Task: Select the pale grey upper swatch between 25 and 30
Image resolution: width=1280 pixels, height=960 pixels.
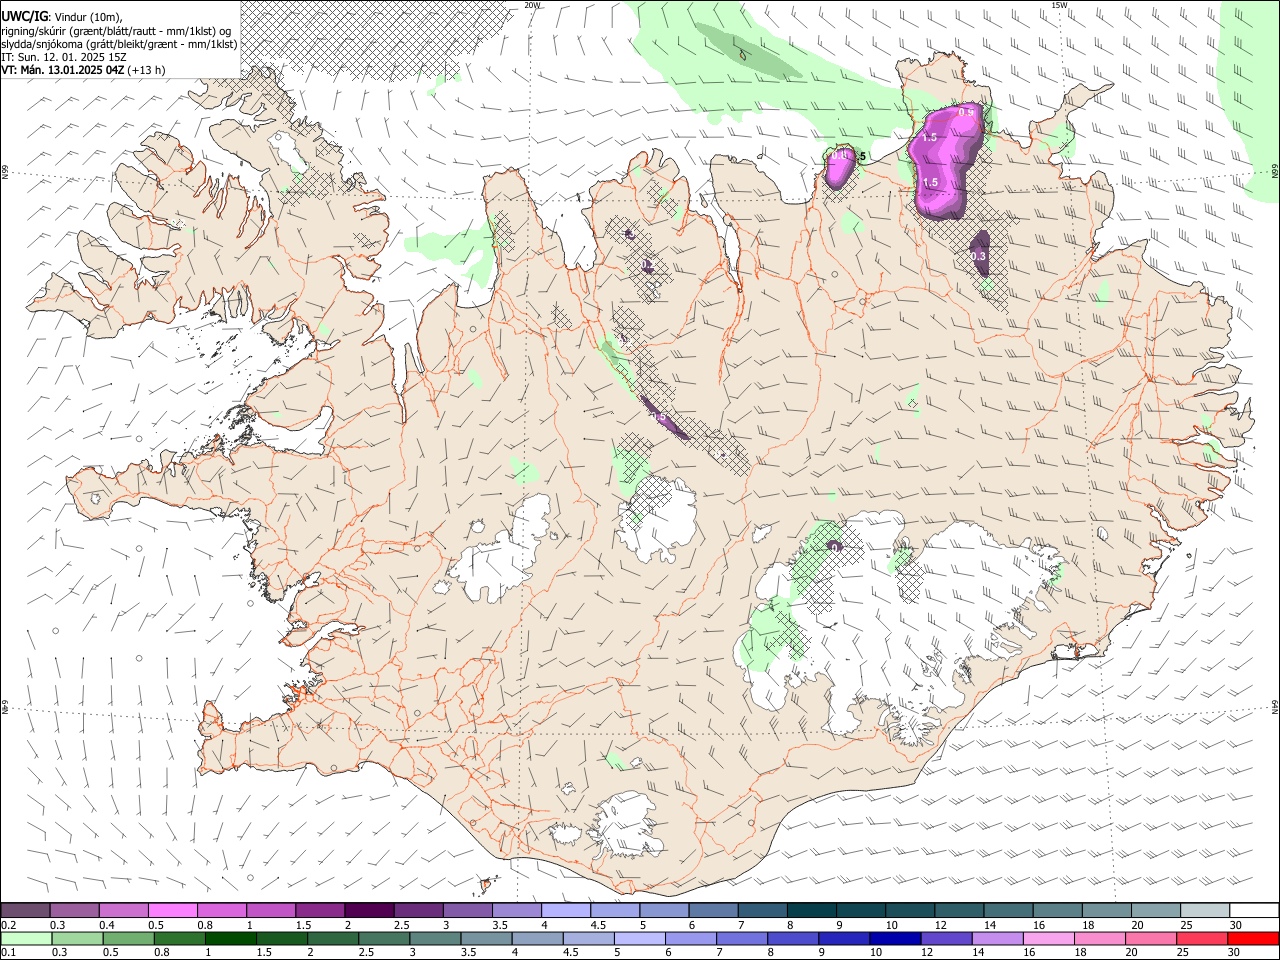Action: point(1204,910)
